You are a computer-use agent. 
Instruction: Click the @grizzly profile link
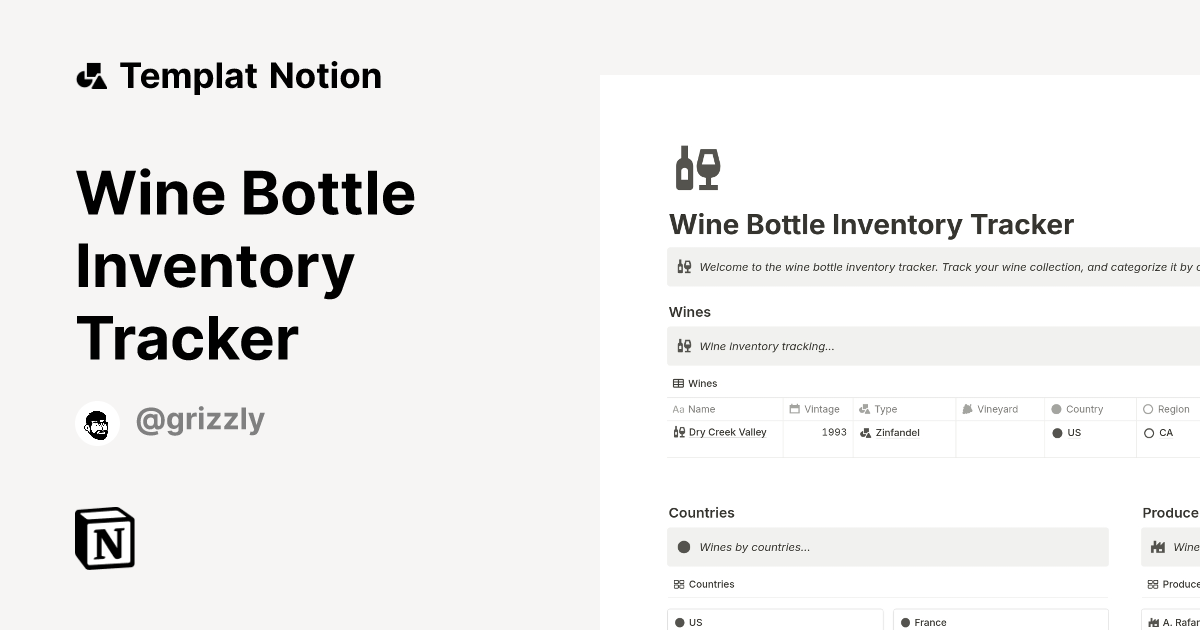(x=200, y=419)
